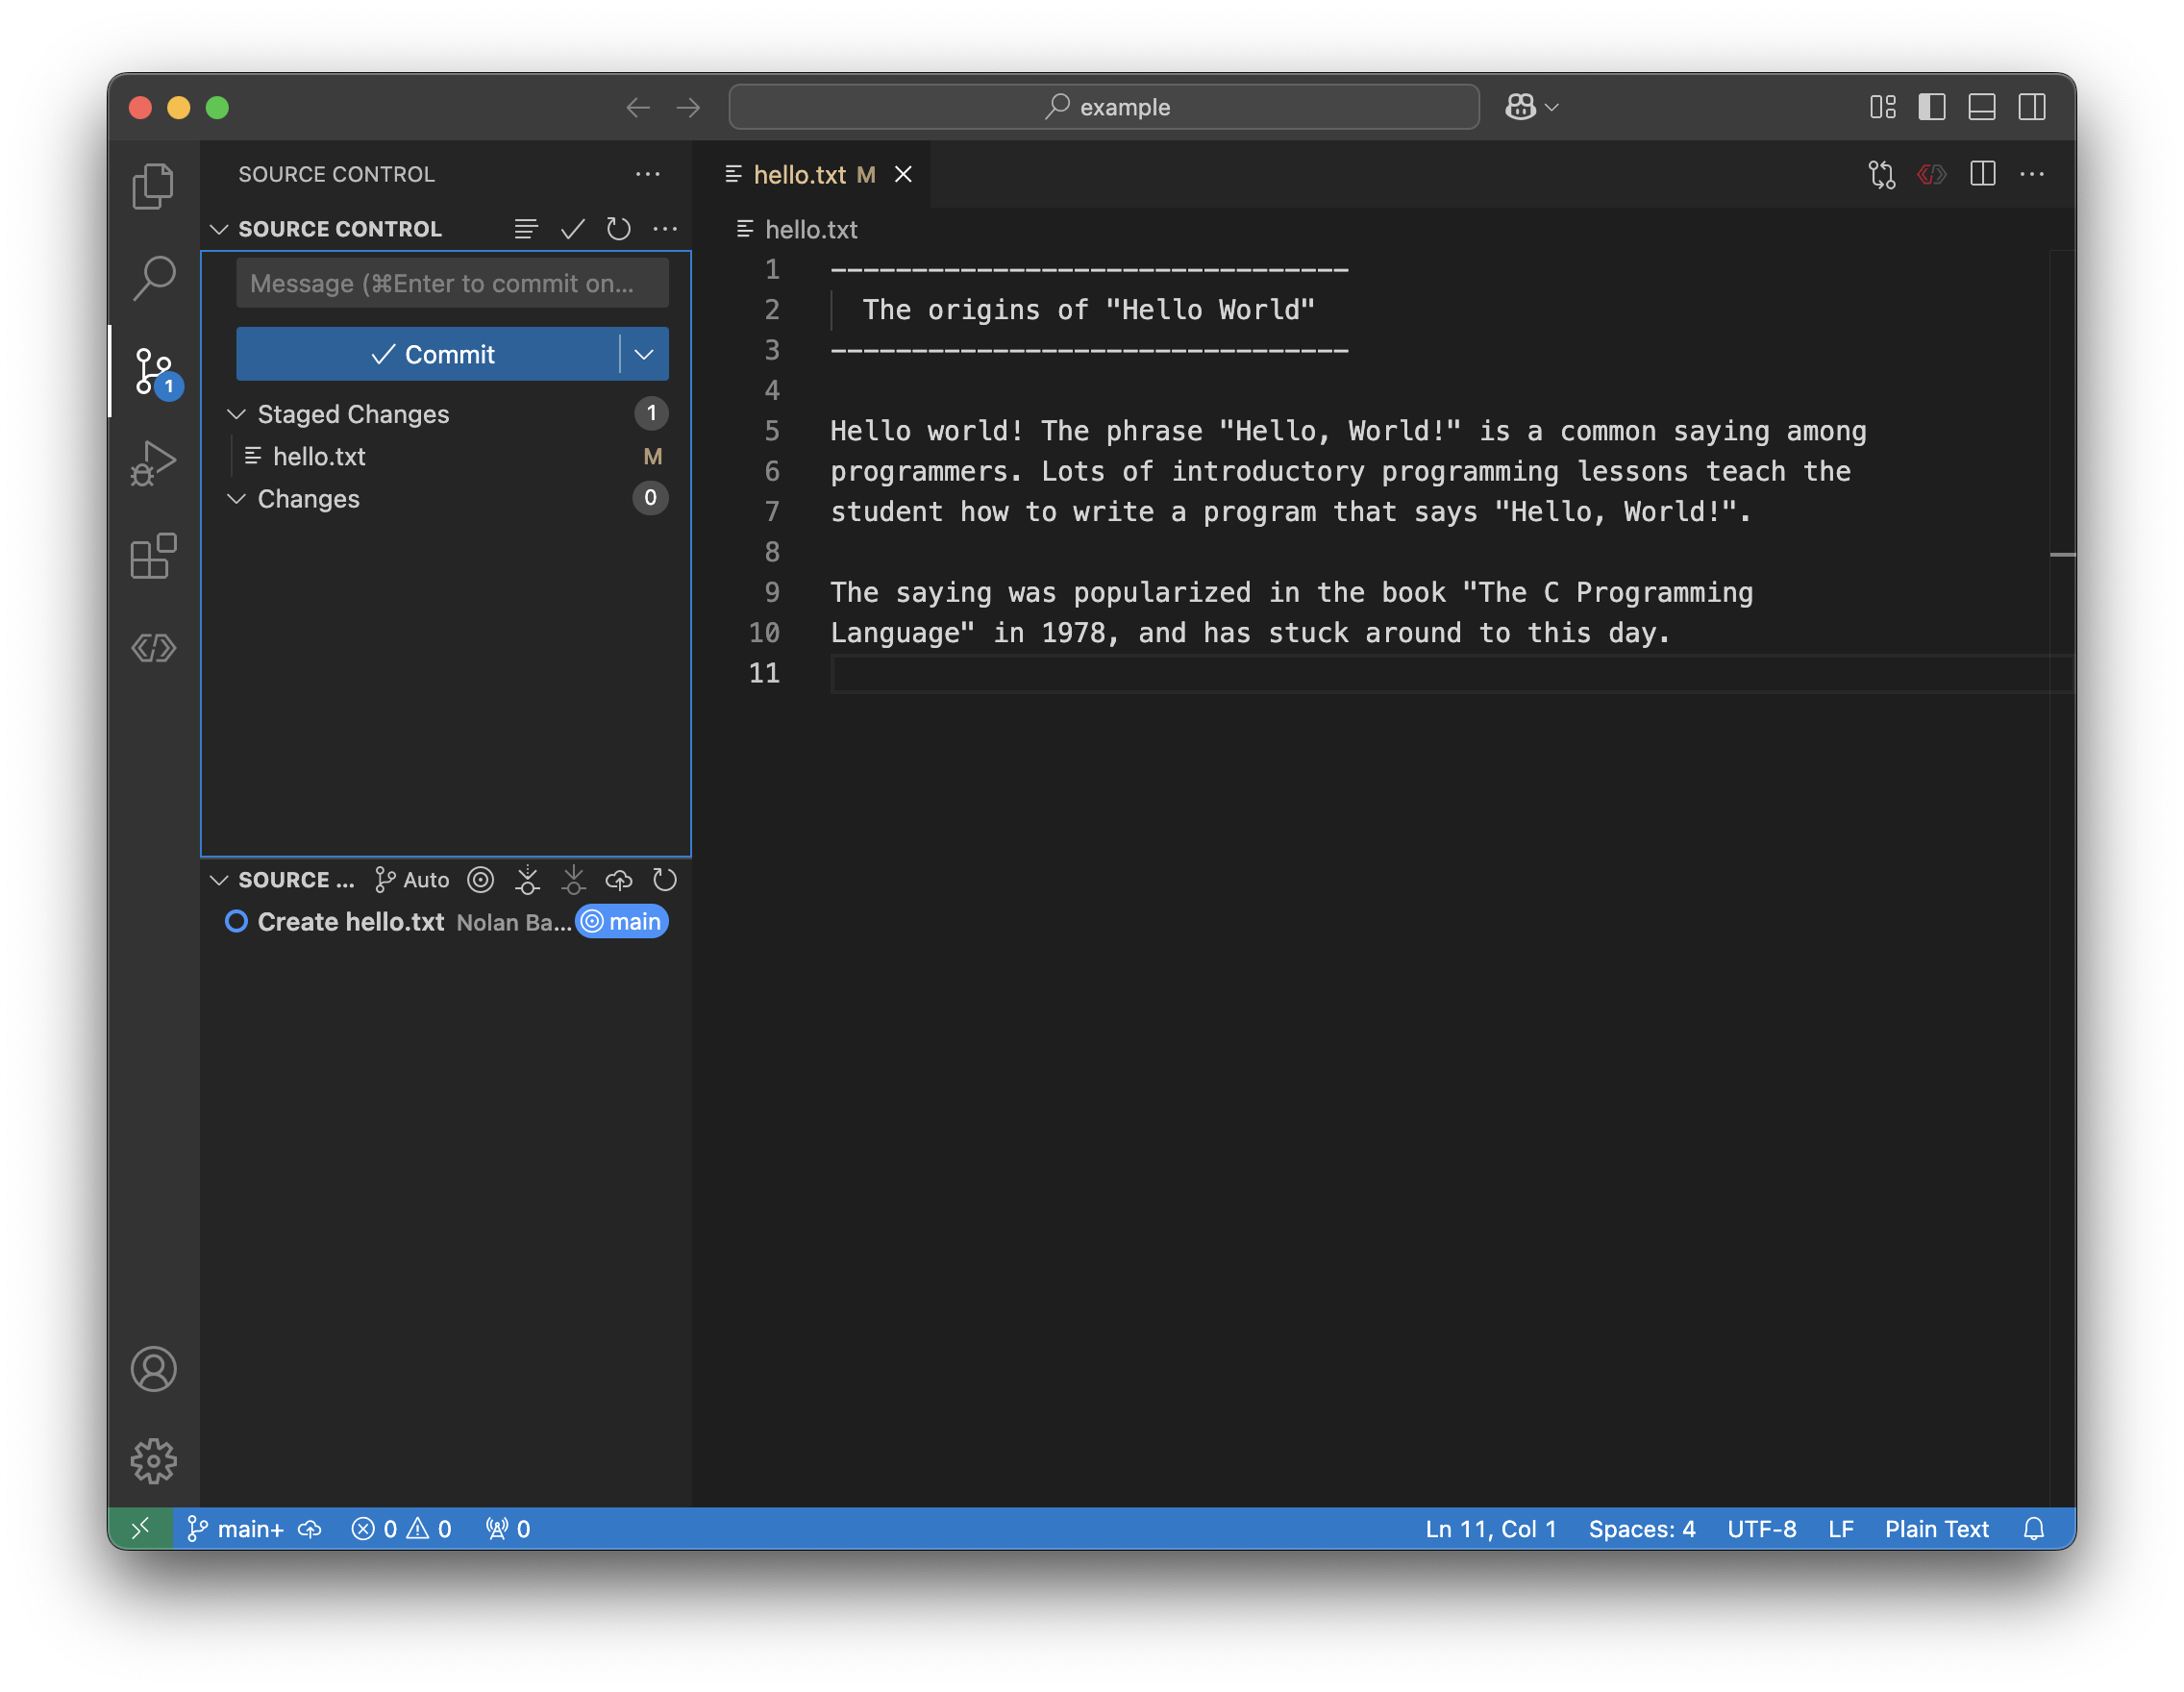Click the minimap marker in editor scrollbar

[2062, 555]
